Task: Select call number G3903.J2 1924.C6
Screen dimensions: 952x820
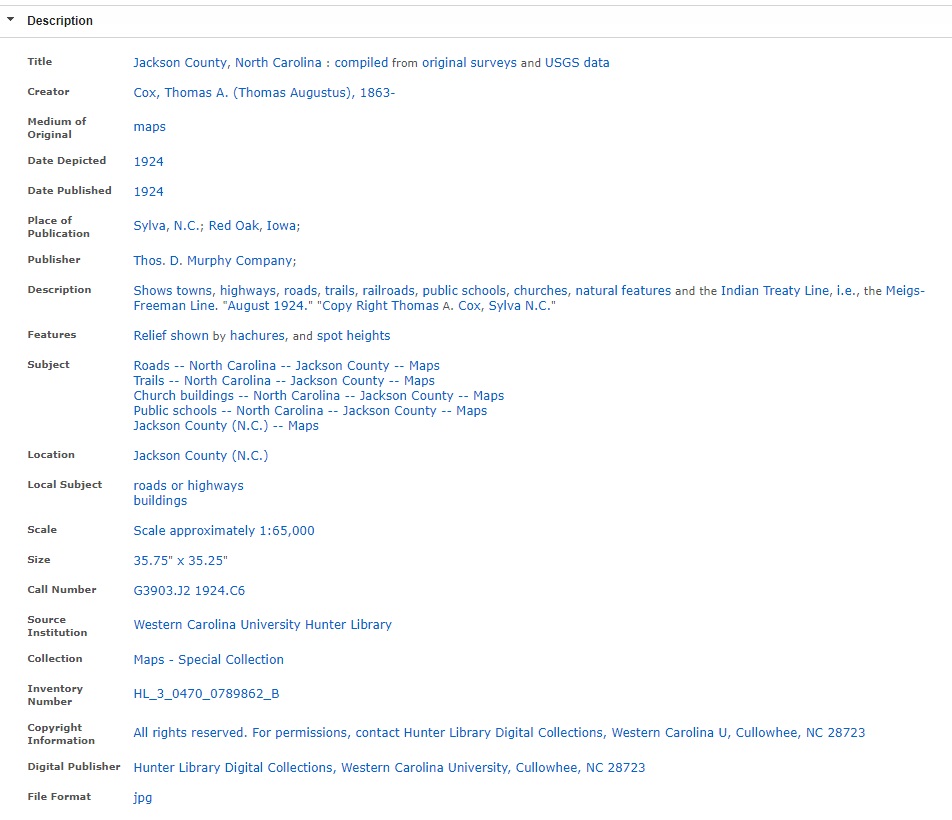Action: click(189, 590)
